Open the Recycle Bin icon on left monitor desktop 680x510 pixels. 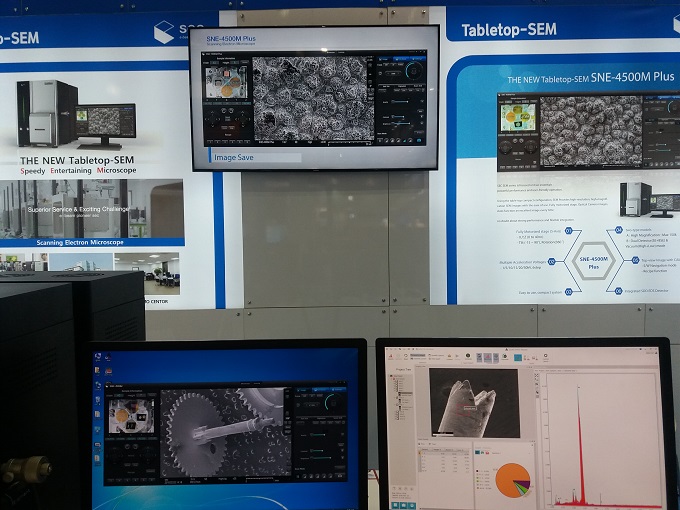(98, 400)
